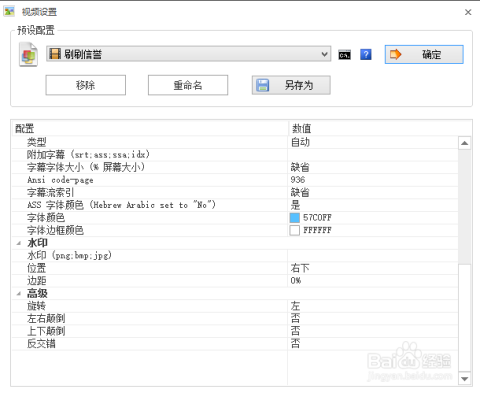Select the 类型 type row

coord(235,142)
